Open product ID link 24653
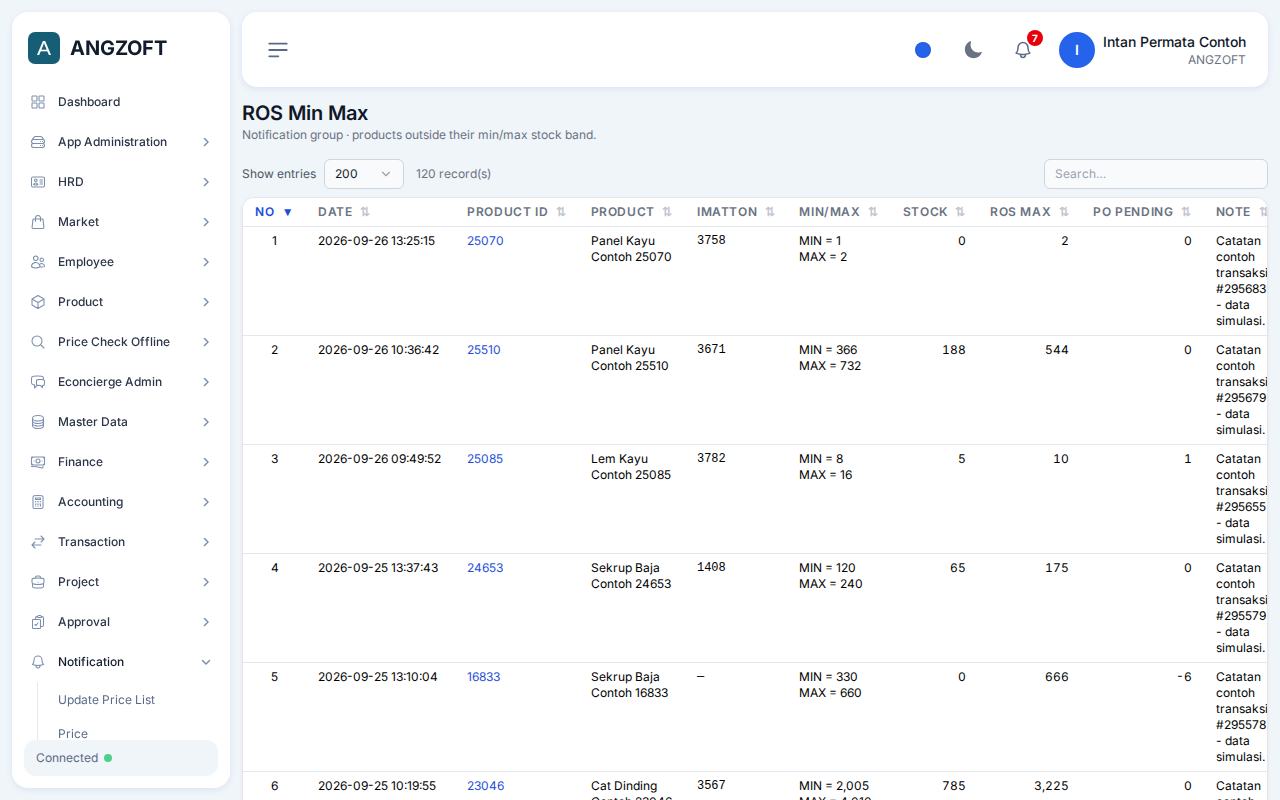 pos(485,568)
